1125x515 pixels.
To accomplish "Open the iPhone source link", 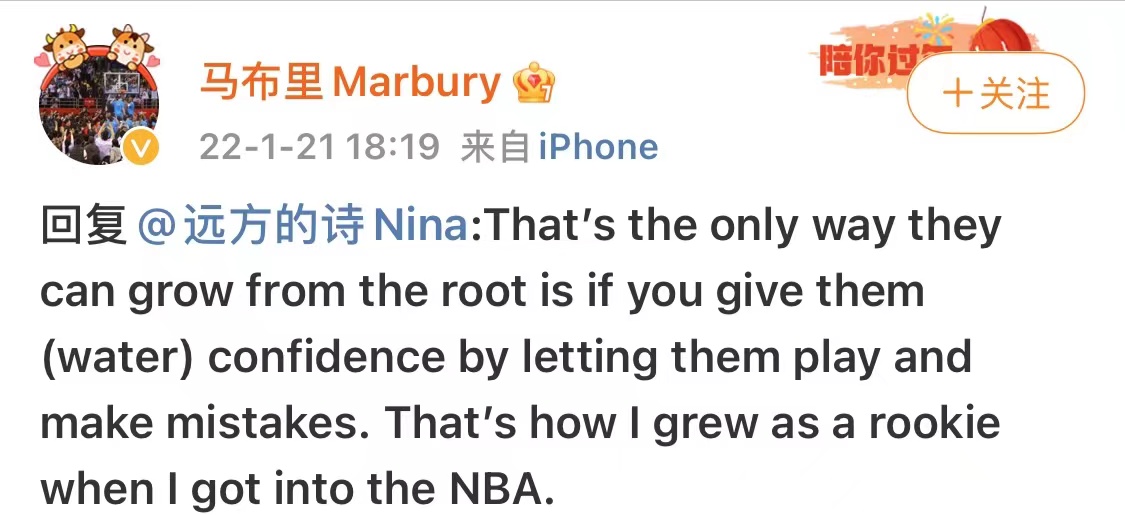I will click(x=598, y=147).
